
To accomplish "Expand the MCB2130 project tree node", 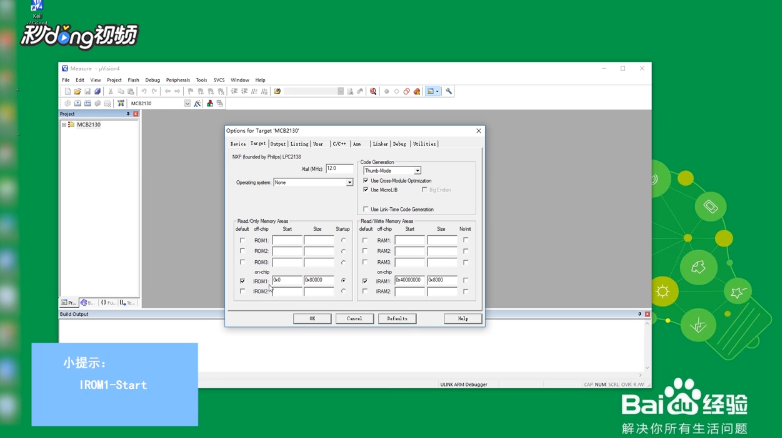I will 64,125.
